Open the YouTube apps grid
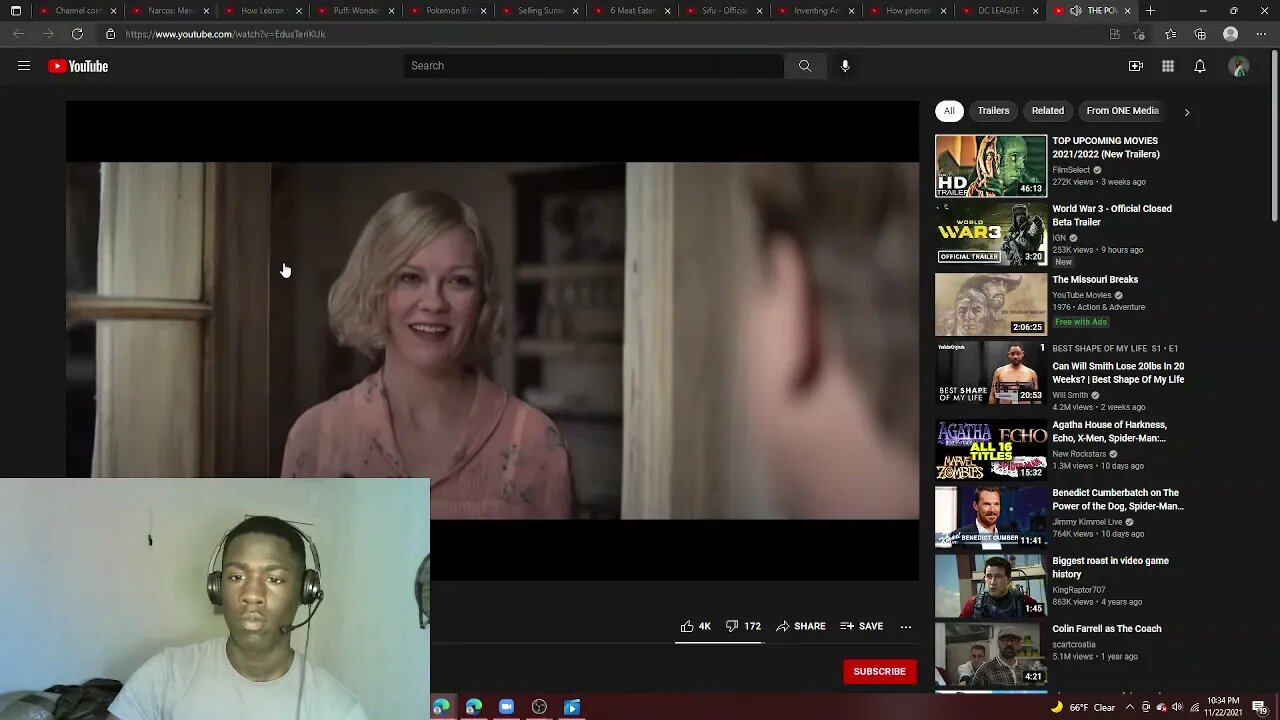Image resolution: width=1280 pixels, height=720 pixels. [x=1168, y=66]
